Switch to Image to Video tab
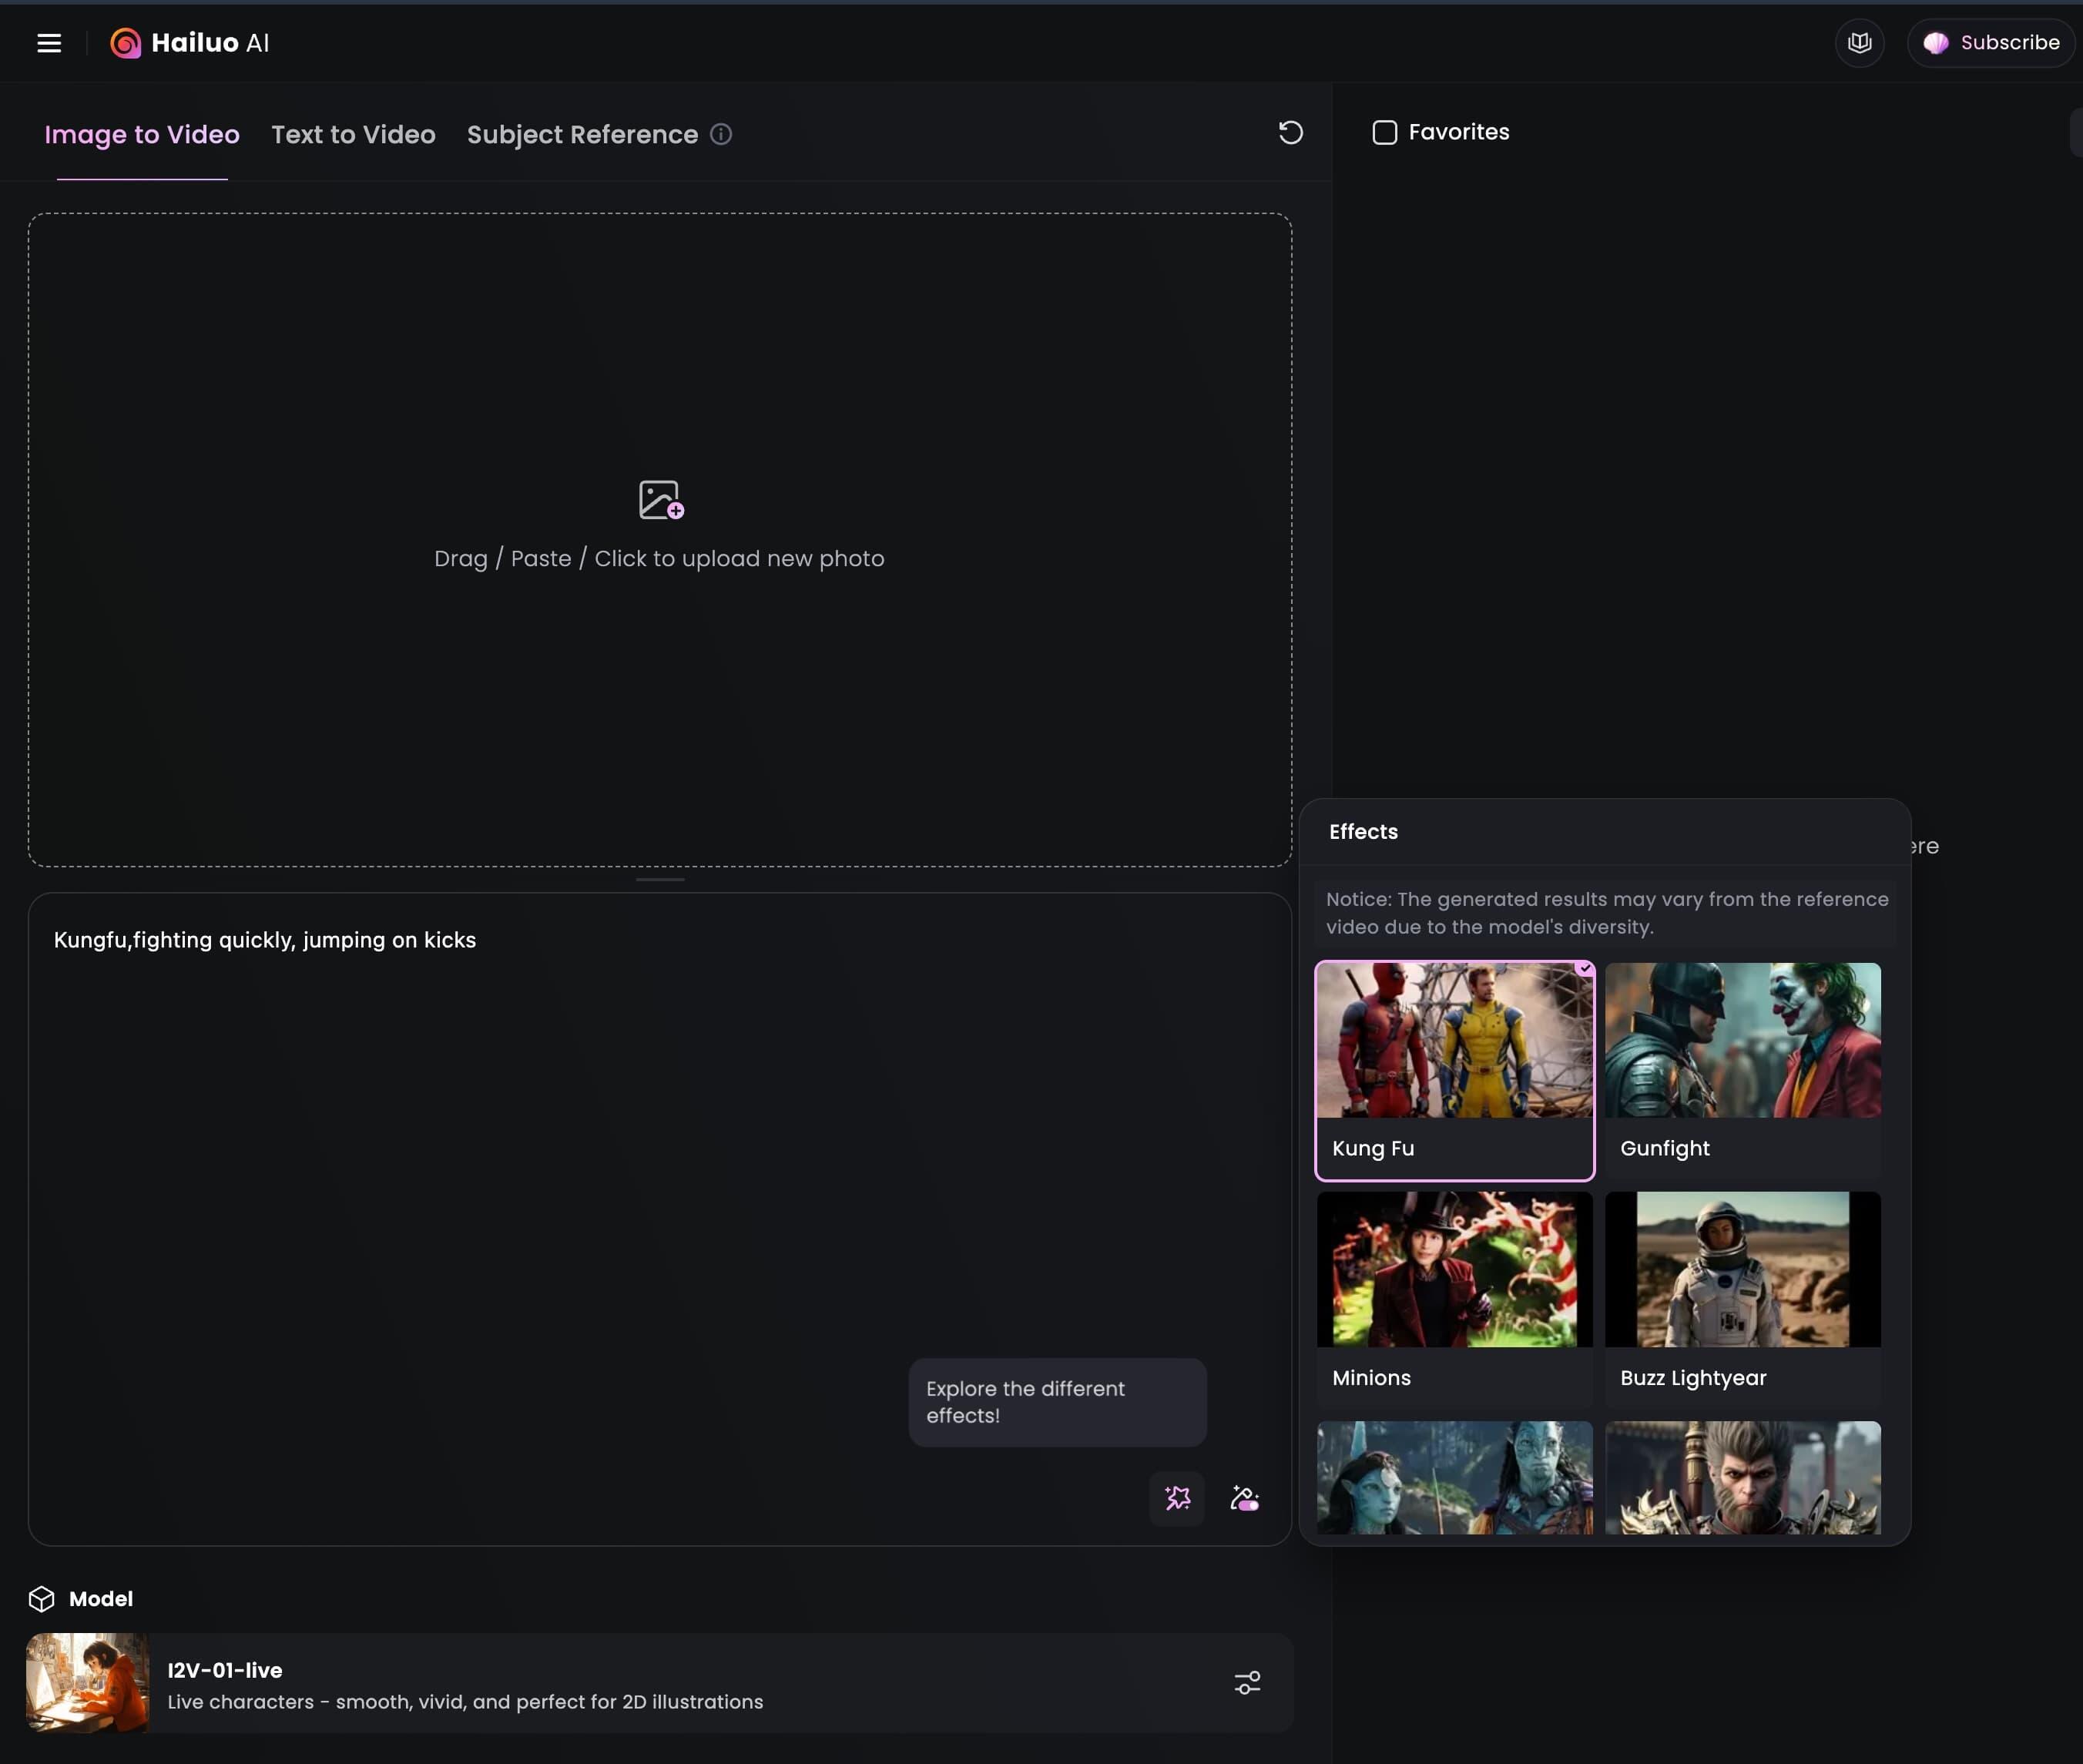 [x=142, y=135]
